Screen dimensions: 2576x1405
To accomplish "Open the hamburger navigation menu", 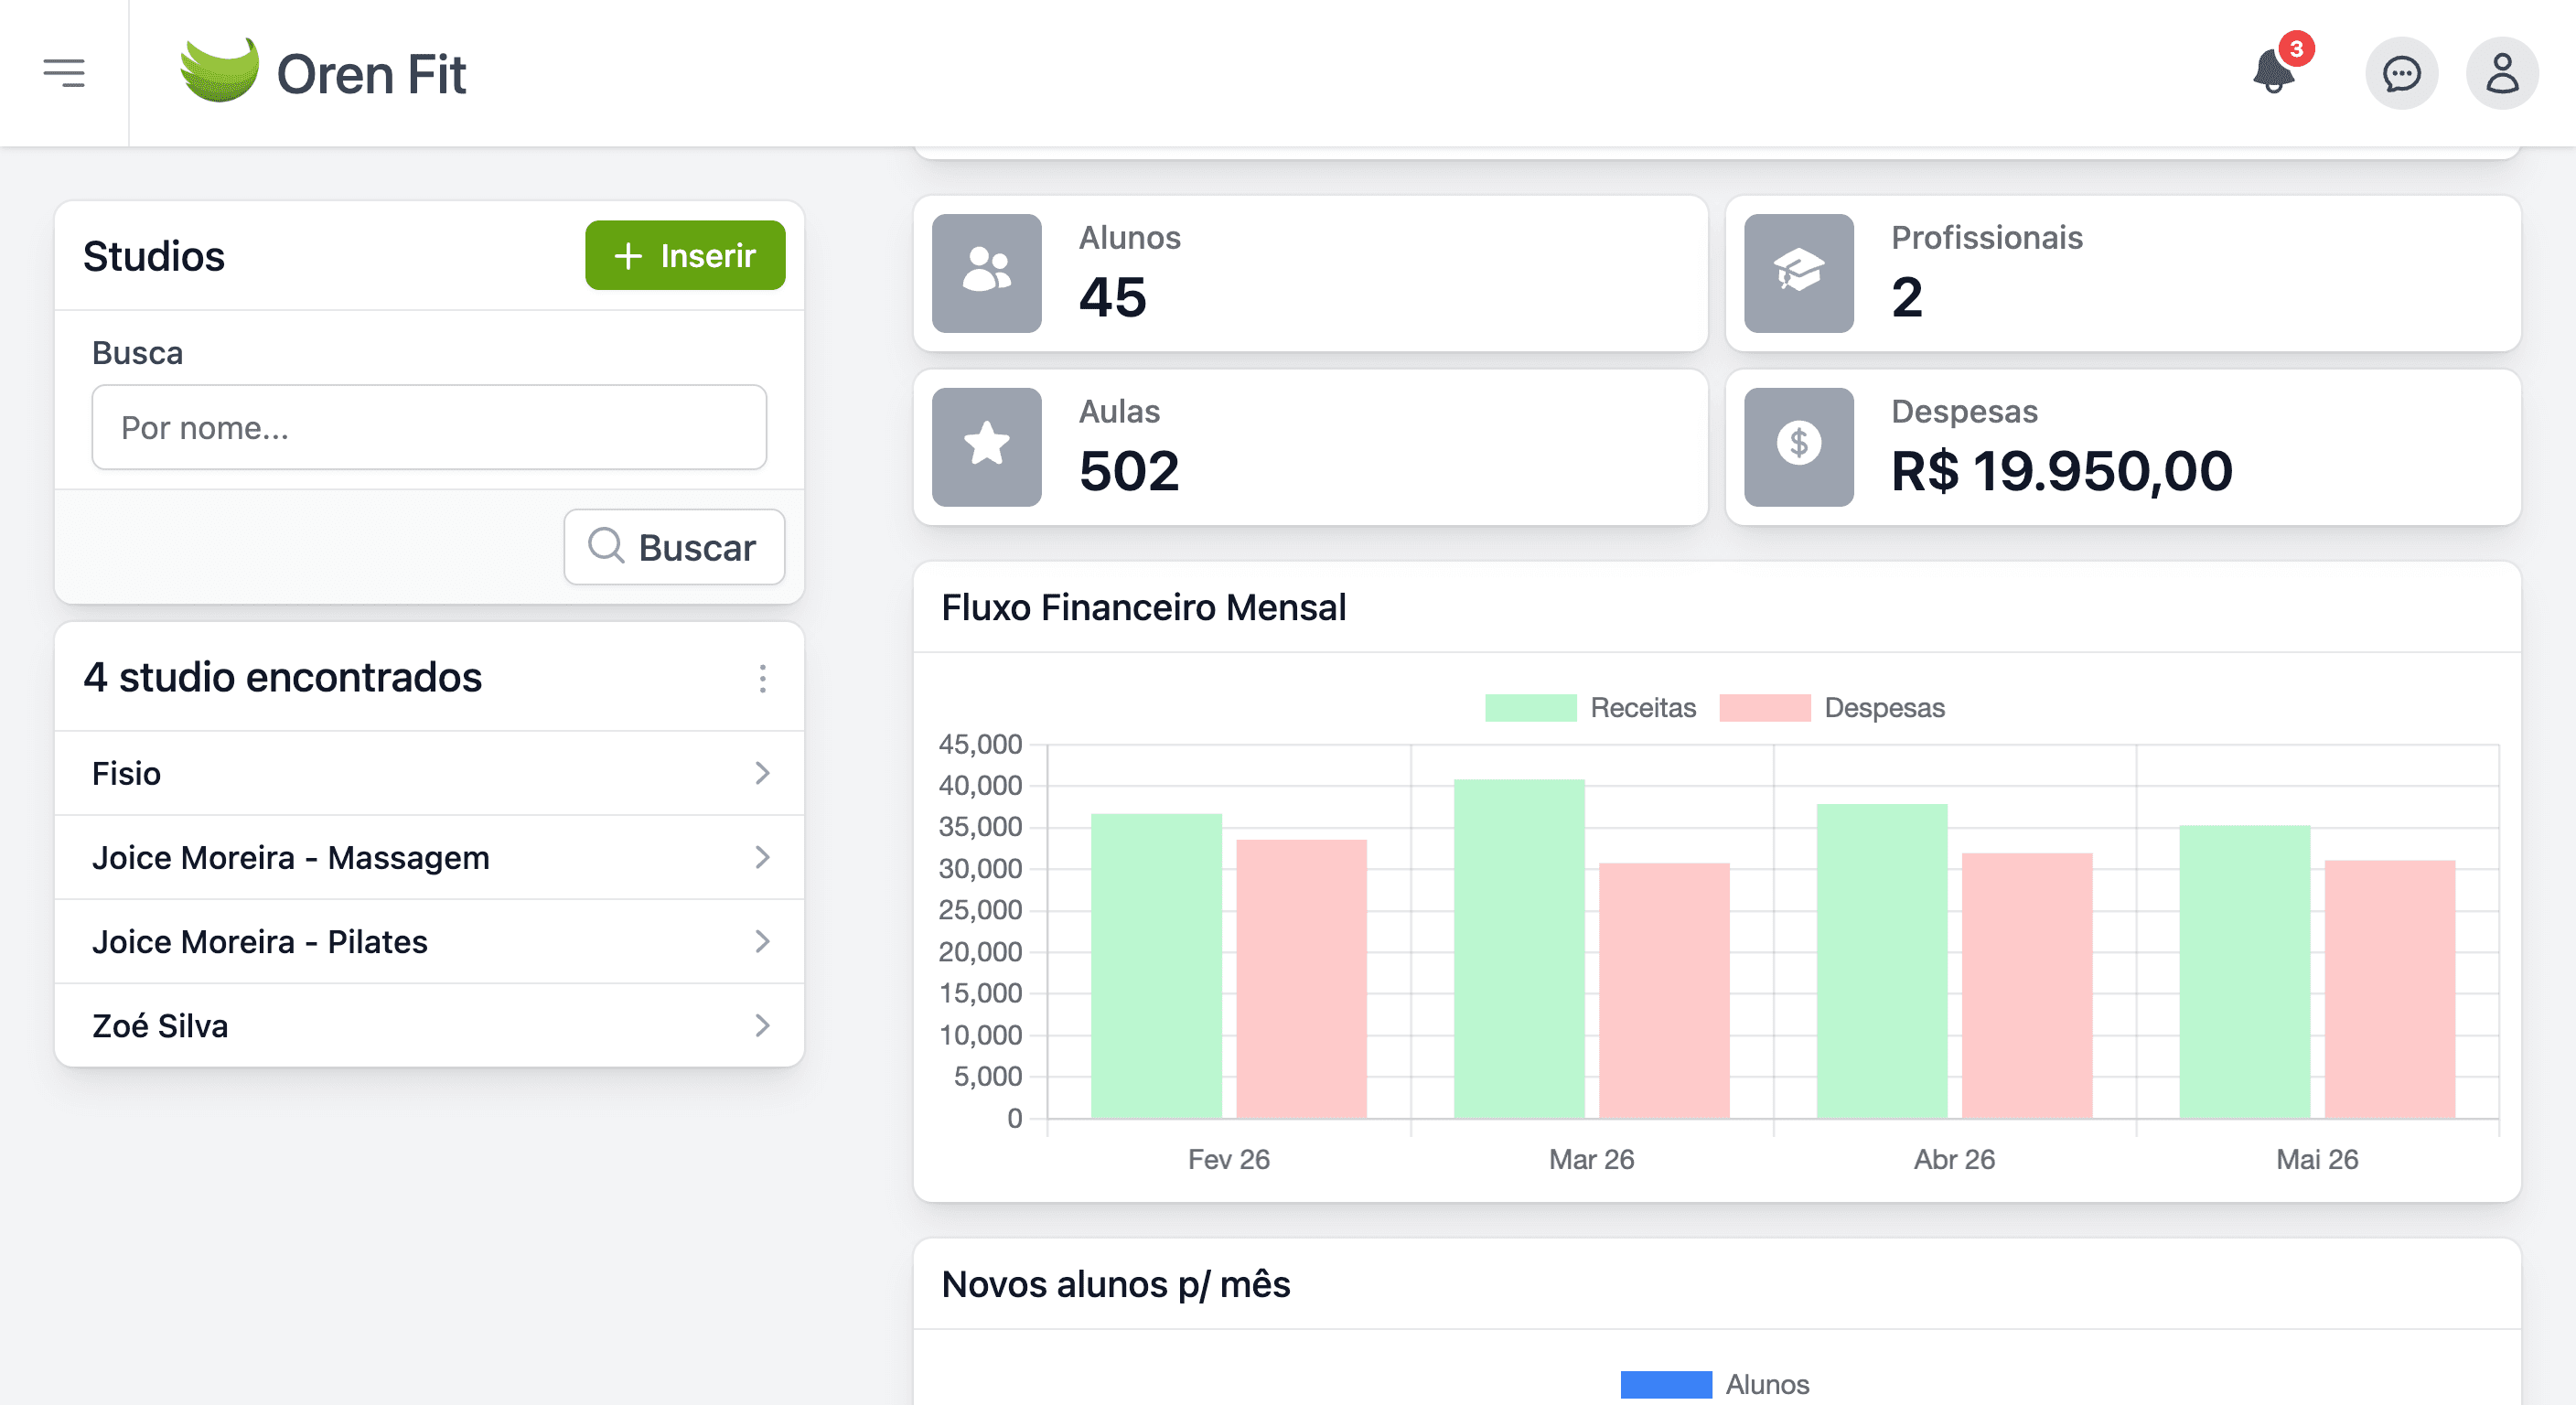I will coord(64,73).
